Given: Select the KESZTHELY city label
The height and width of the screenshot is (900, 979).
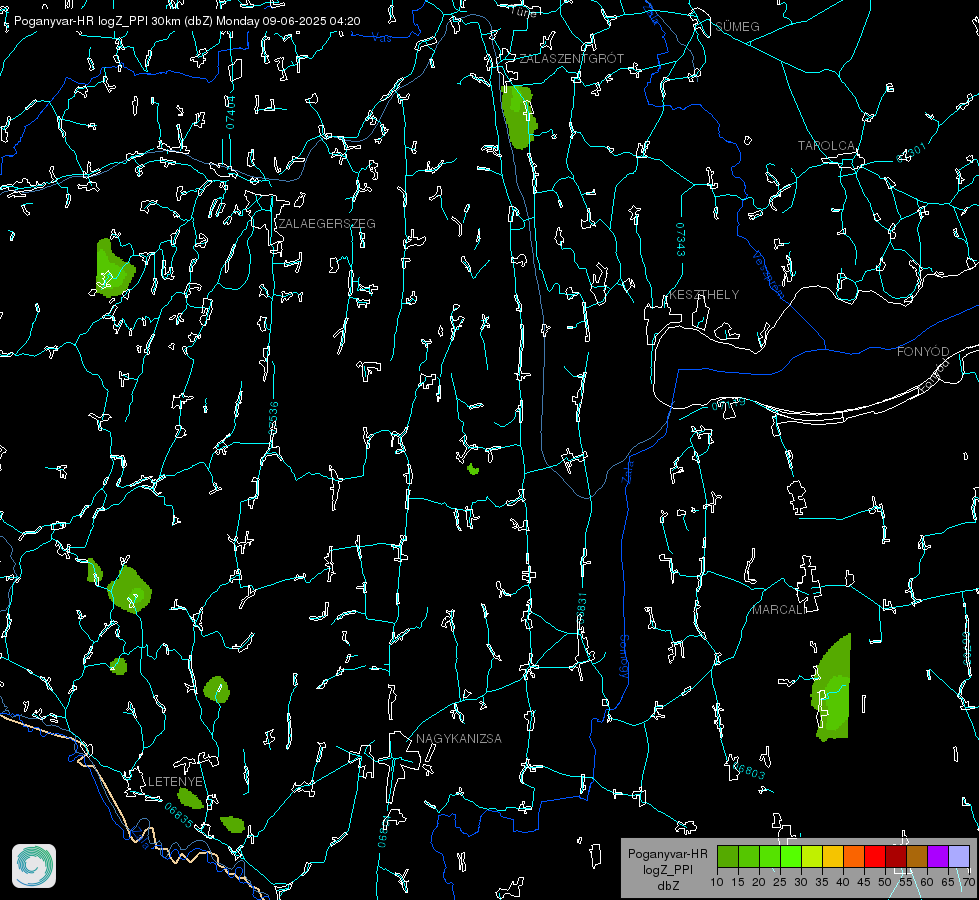Looking at the screenshot, I should [x=704, y=295].
